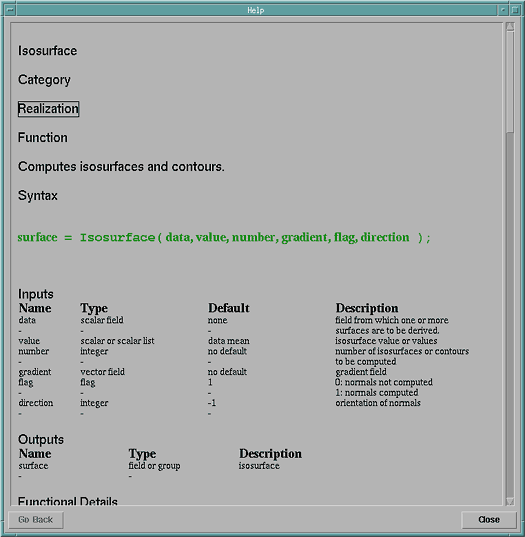Click the 'gradient' input name

(35, 372)
